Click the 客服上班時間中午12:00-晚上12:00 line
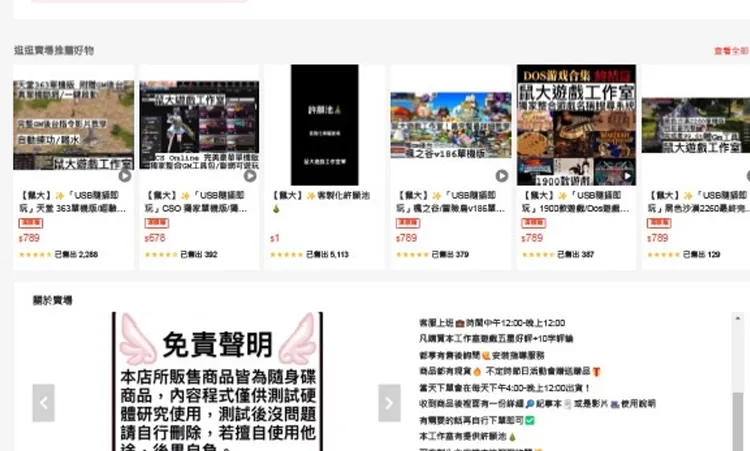This screenshot has width=750, height=451. pos(492,323)
